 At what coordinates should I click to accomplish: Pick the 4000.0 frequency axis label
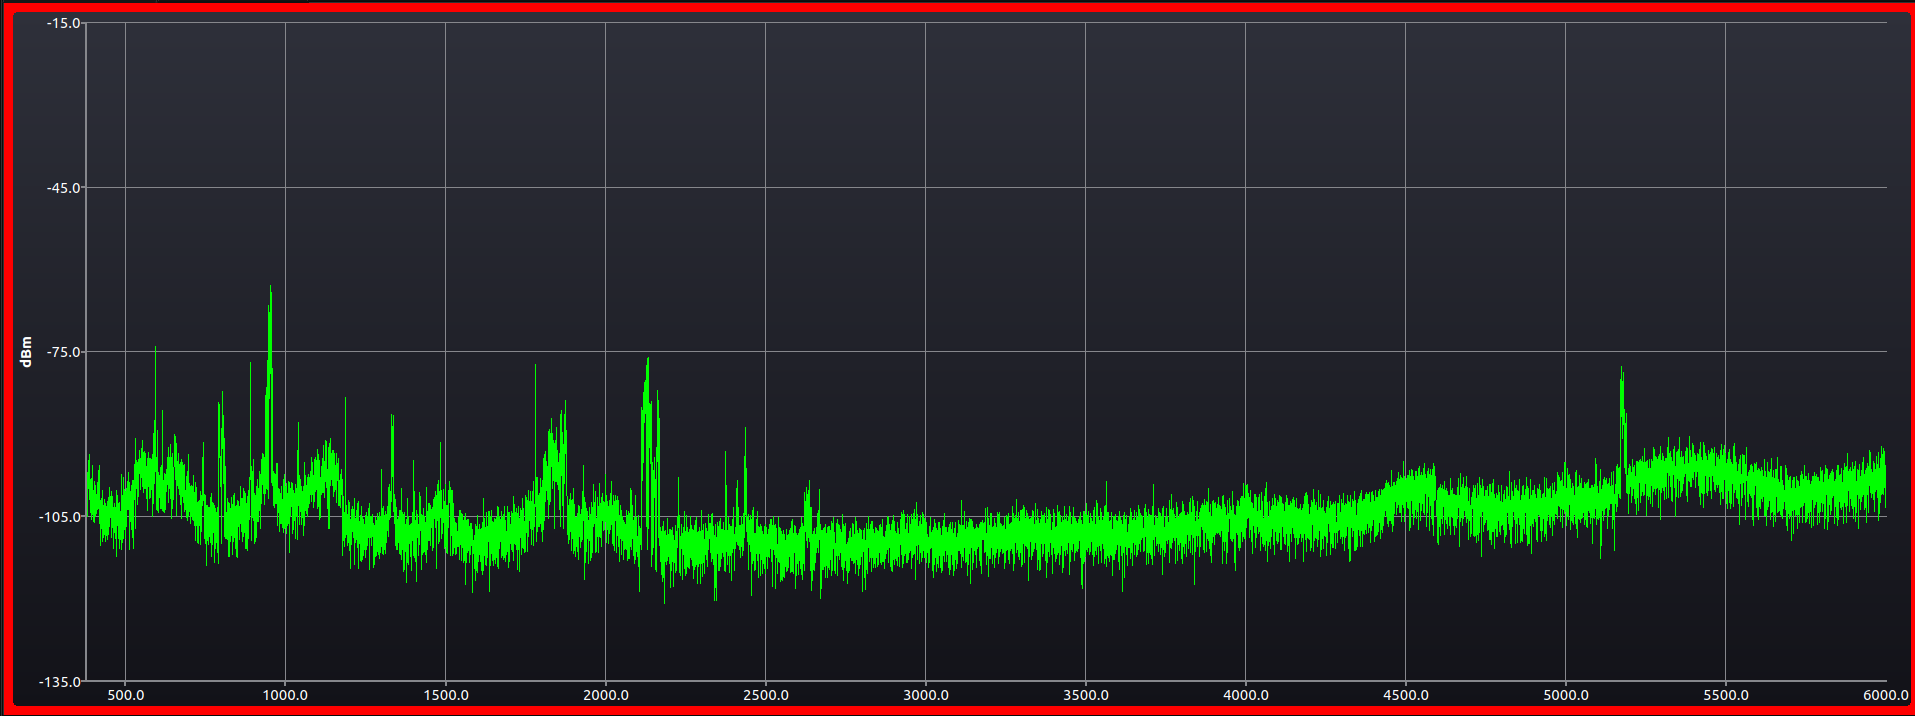pyautogui.click(x=1245, y=695)
